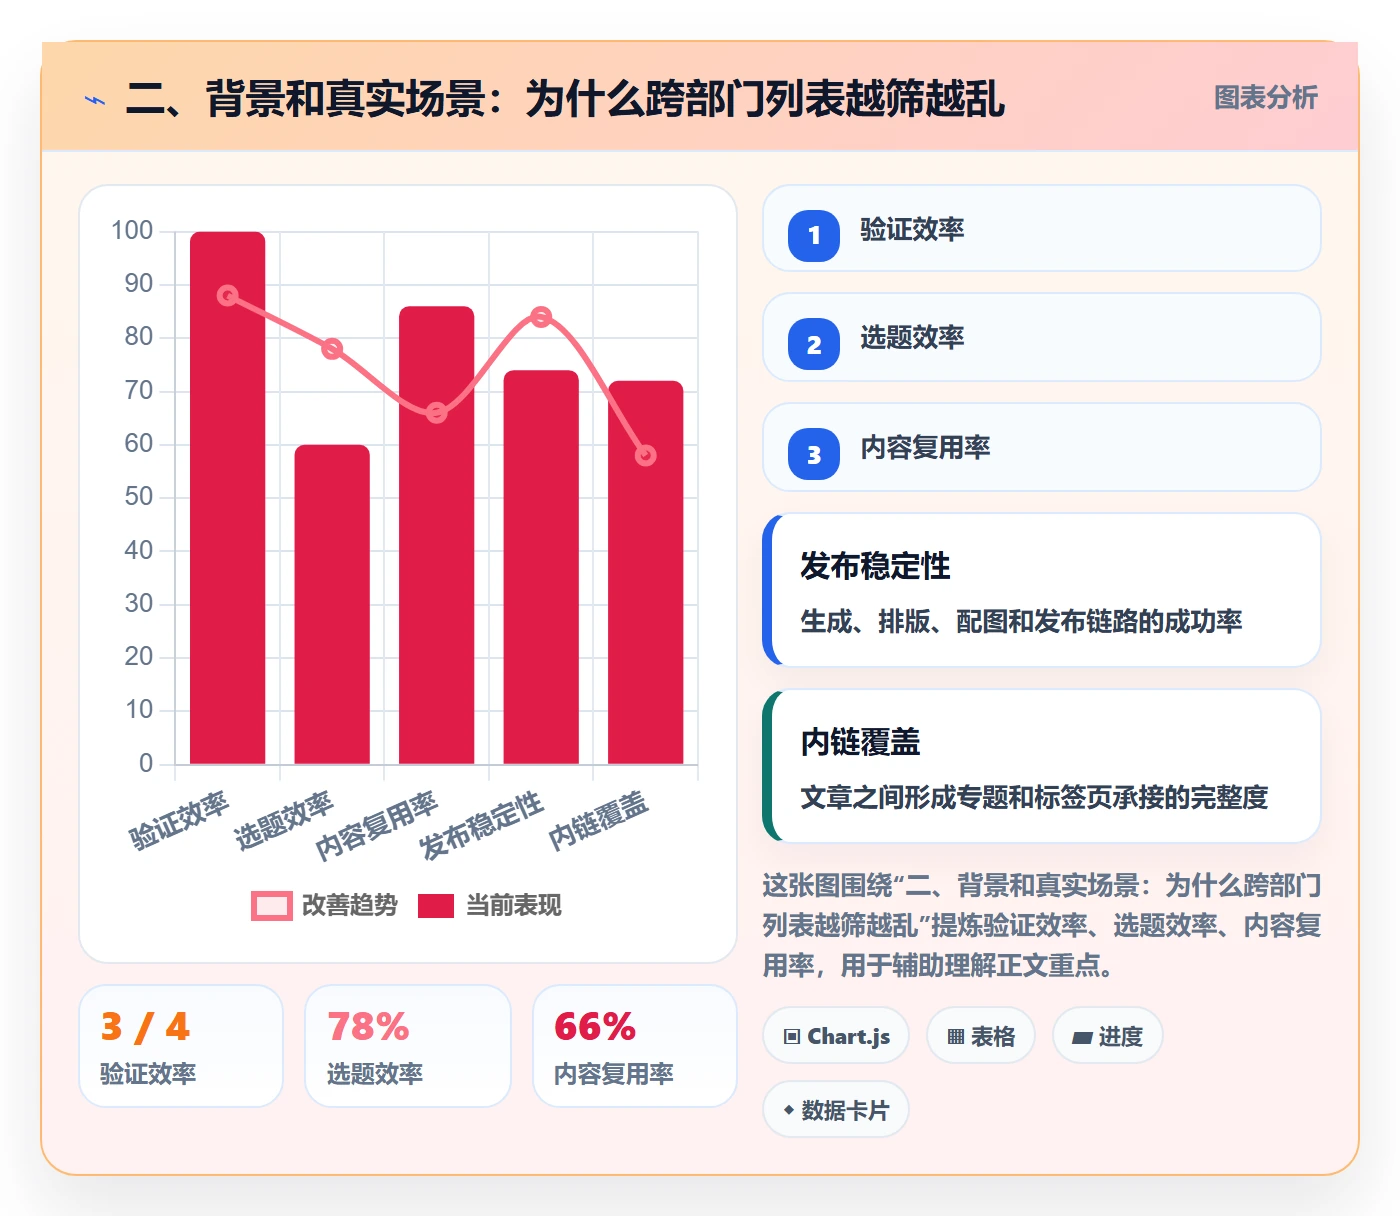Viewport: 1400px width, 1216px height.
Task: Click the blue number 3 badge
Action: click(x=814, y=454)
